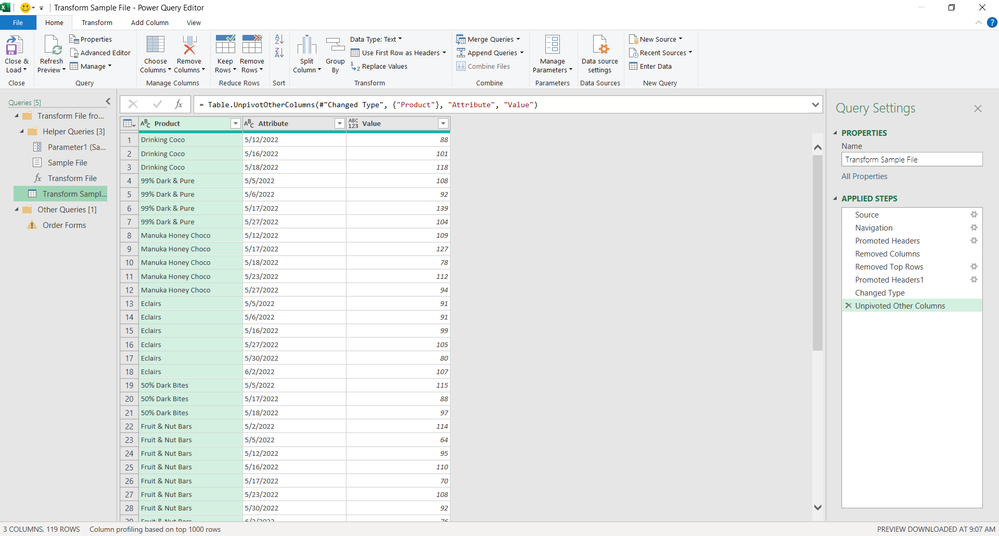Switch to the View tab
This screenshot has height=536, width=999.
(194, 22)
